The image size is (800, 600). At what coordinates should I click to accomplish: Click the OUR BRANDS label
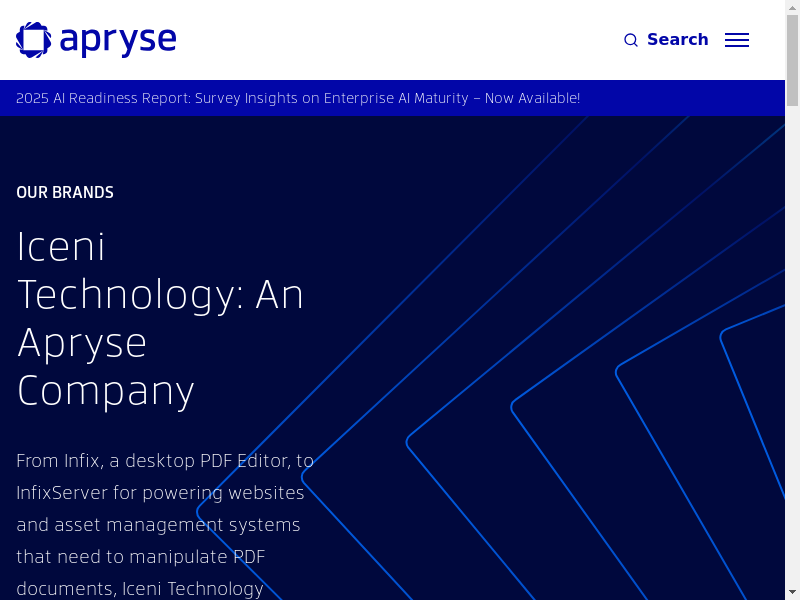point(65,192)
